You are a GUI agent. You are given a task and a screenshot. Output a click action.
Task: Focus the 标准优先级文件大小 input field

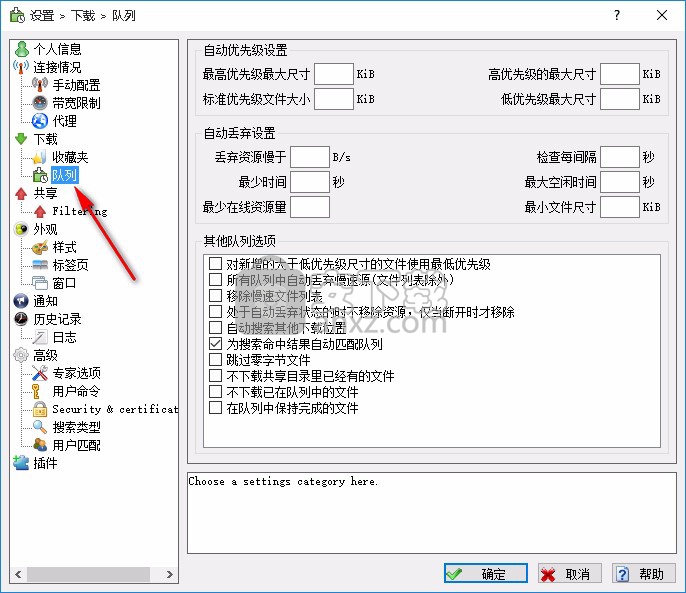click(334, 99)
